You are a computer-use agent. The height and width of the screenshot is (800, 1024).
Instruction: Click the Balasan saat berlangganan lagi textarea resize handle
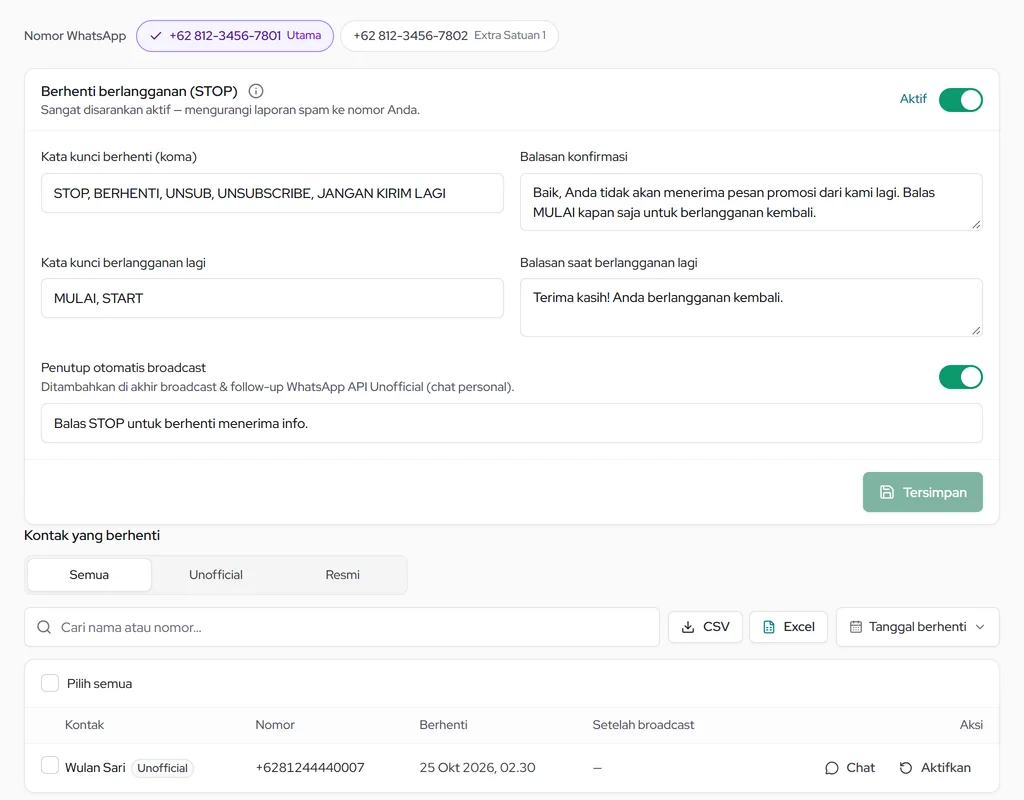point(976,330)
